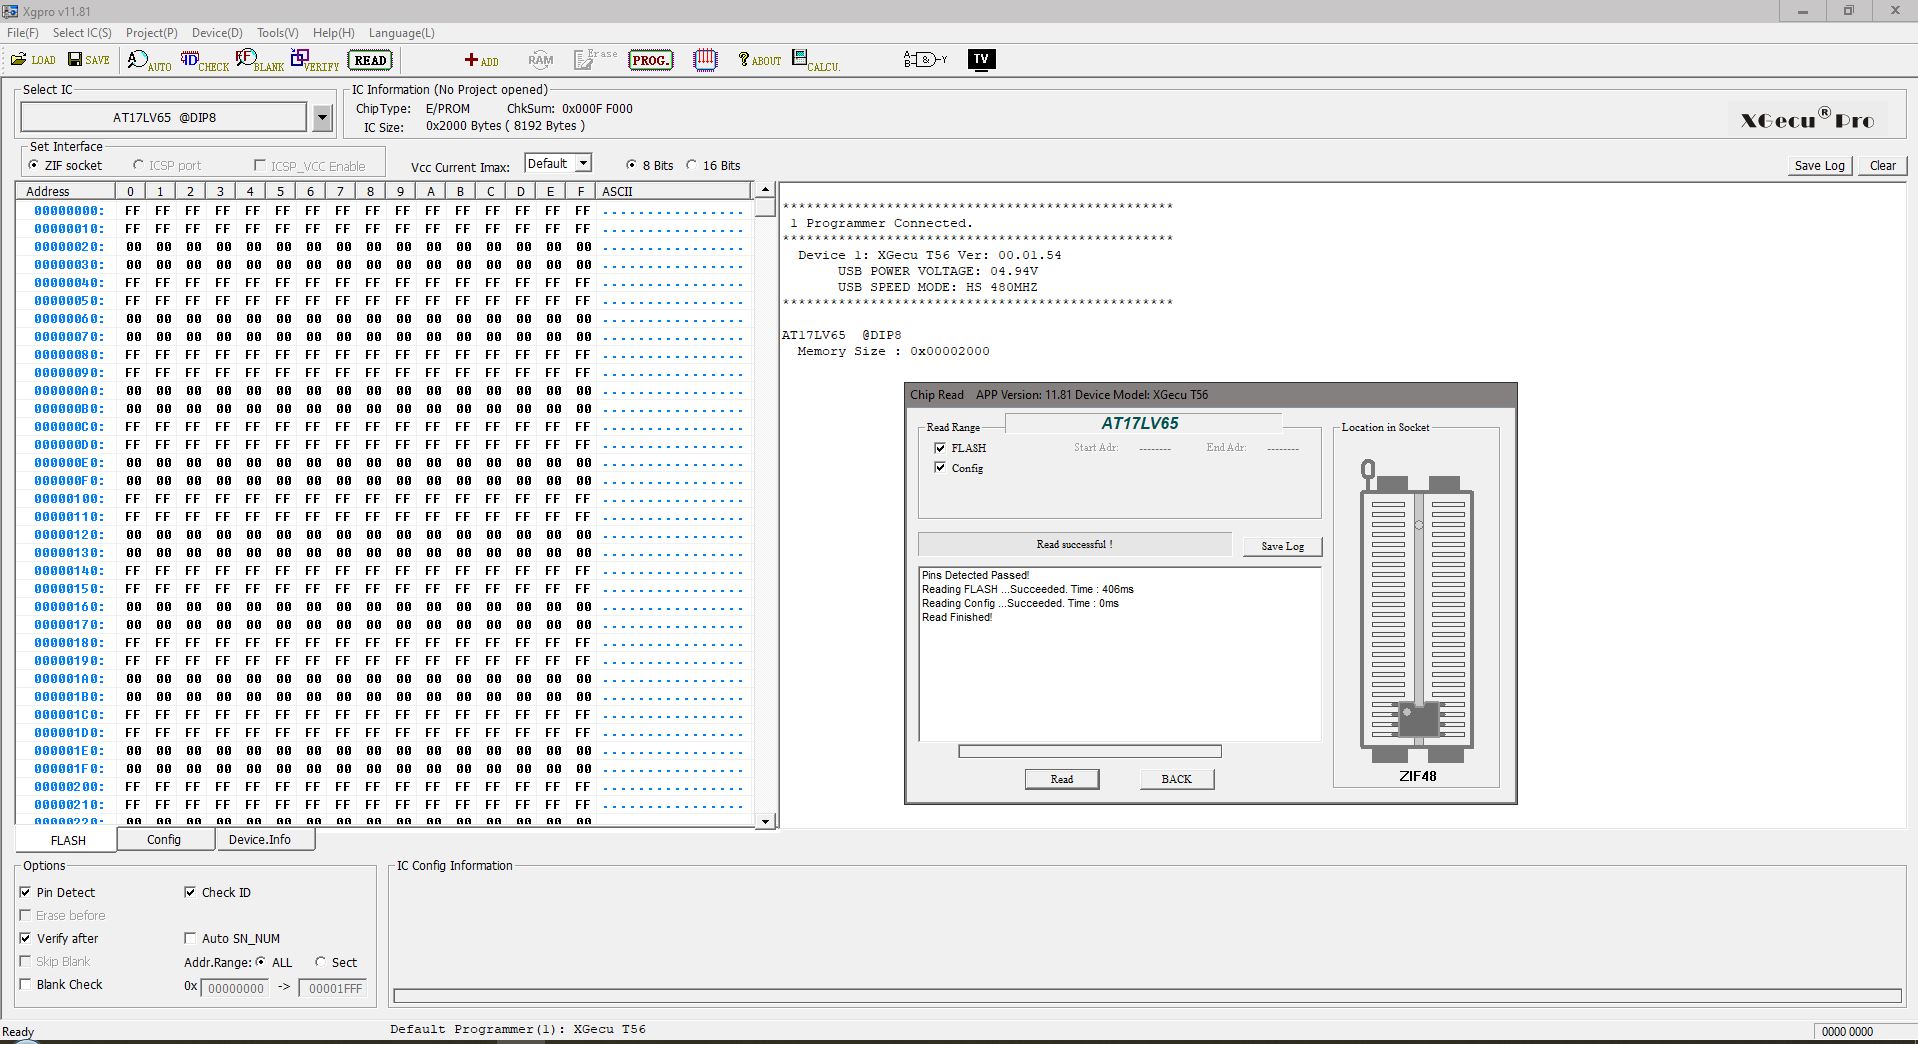Expand the Select IC dropdown arrow

[322, 118]
